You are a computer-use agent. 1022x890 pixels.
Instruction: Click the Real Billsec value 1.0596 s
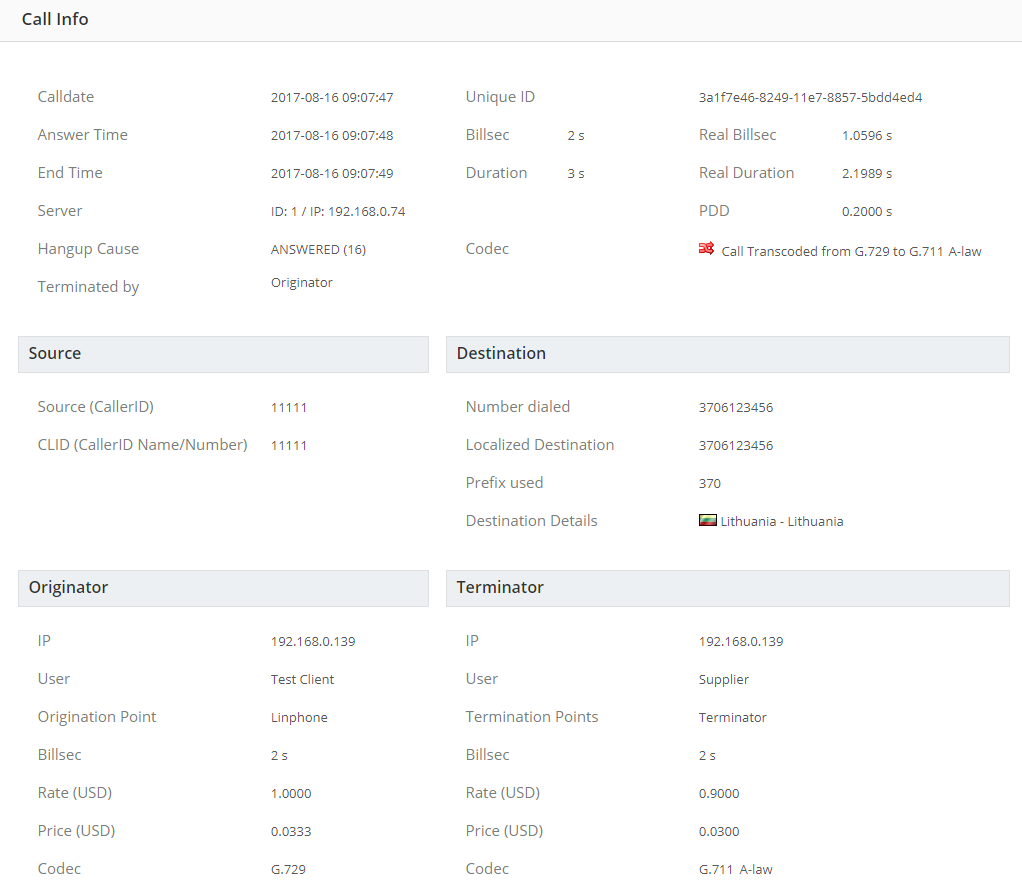867,136
